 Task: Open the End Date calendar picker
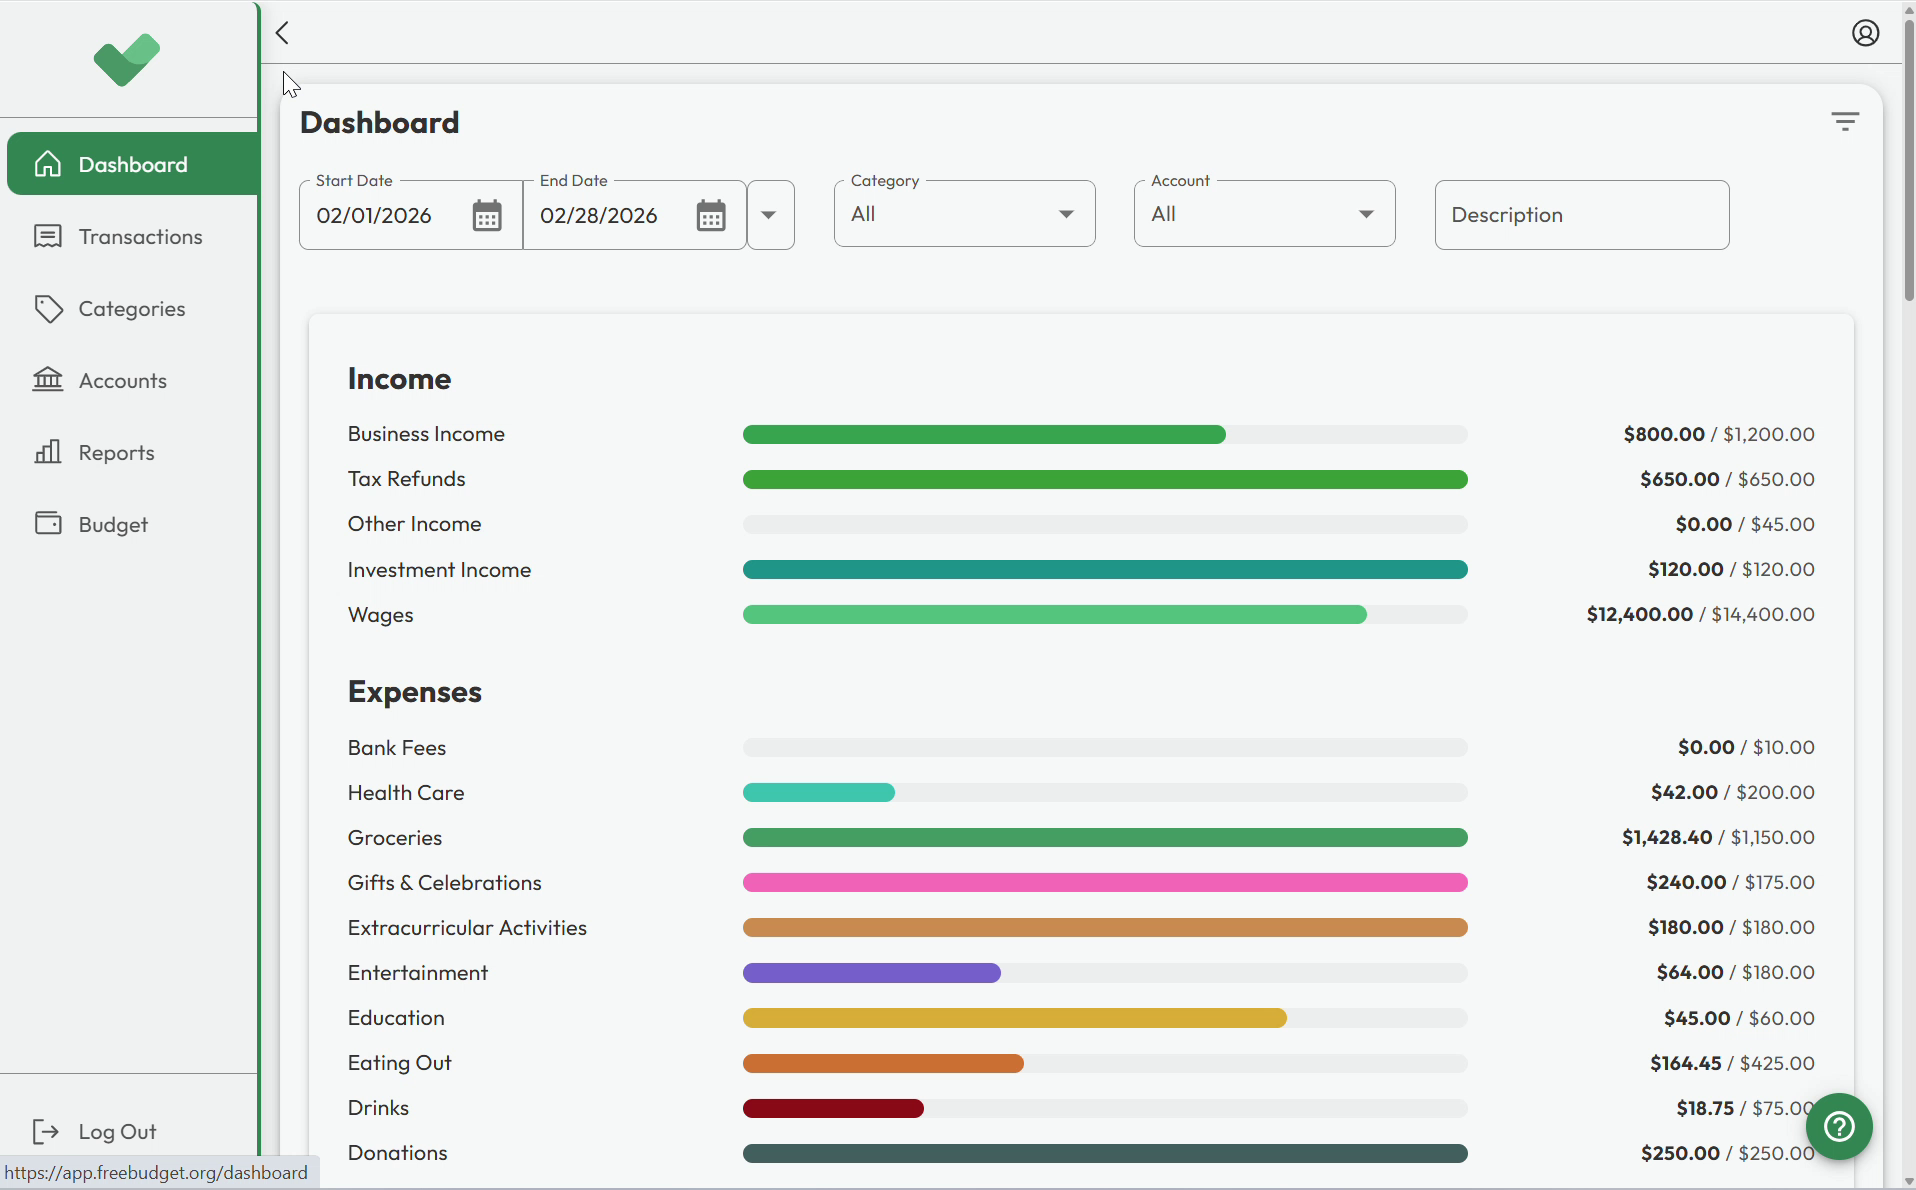click(711, 215)
